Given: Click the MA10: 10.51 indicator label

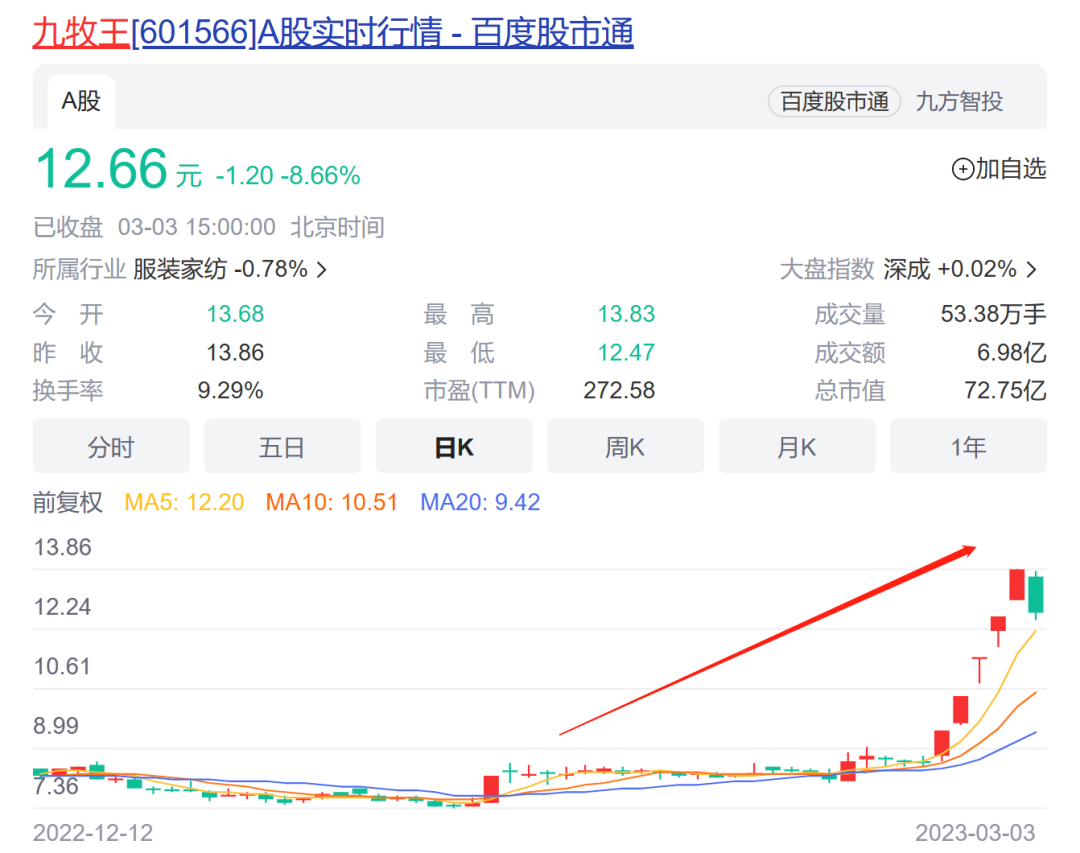Looking at the screenshot, I should (331, 502).
